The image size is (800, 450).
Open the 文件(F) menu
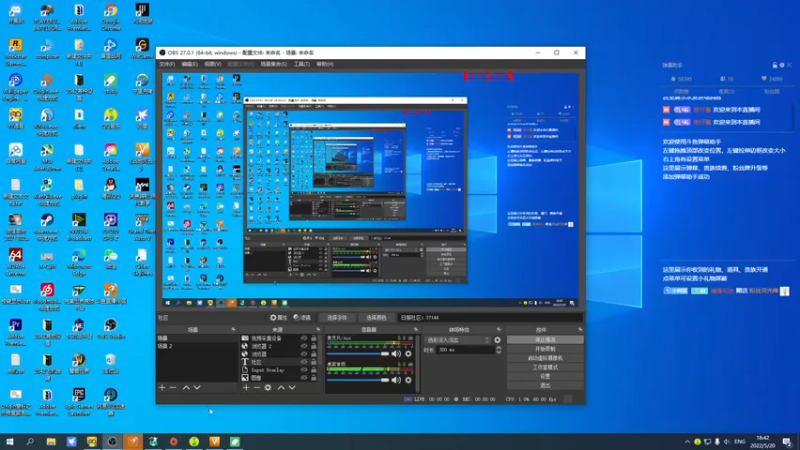tap(167, 64)
